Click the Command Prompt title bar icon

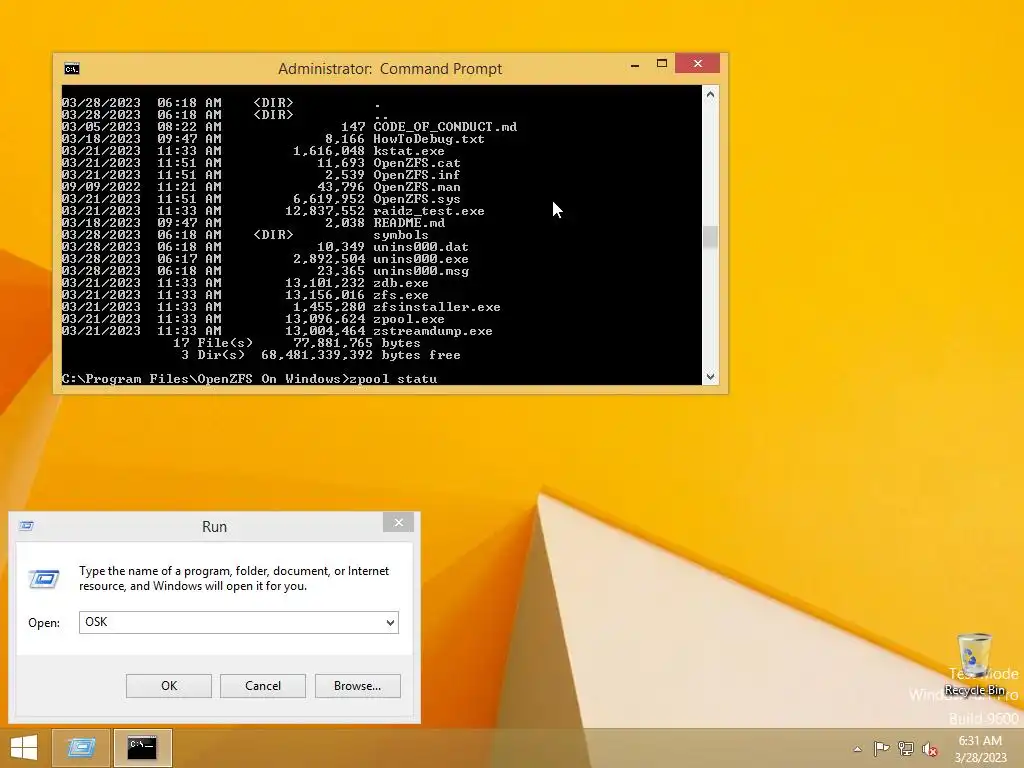click(72, 69)
